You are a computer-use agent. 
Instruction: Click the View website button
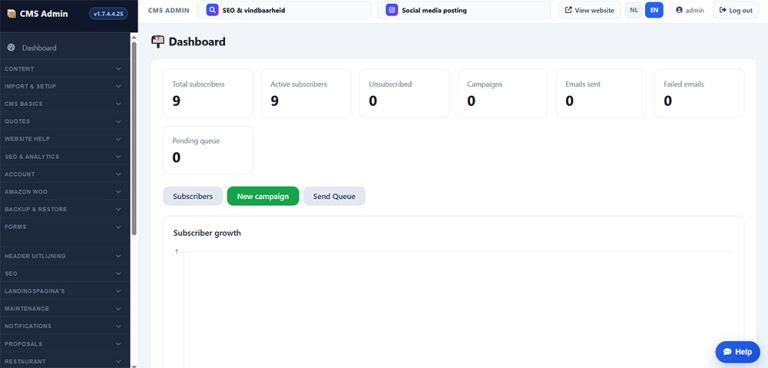[x=589, y=10]
